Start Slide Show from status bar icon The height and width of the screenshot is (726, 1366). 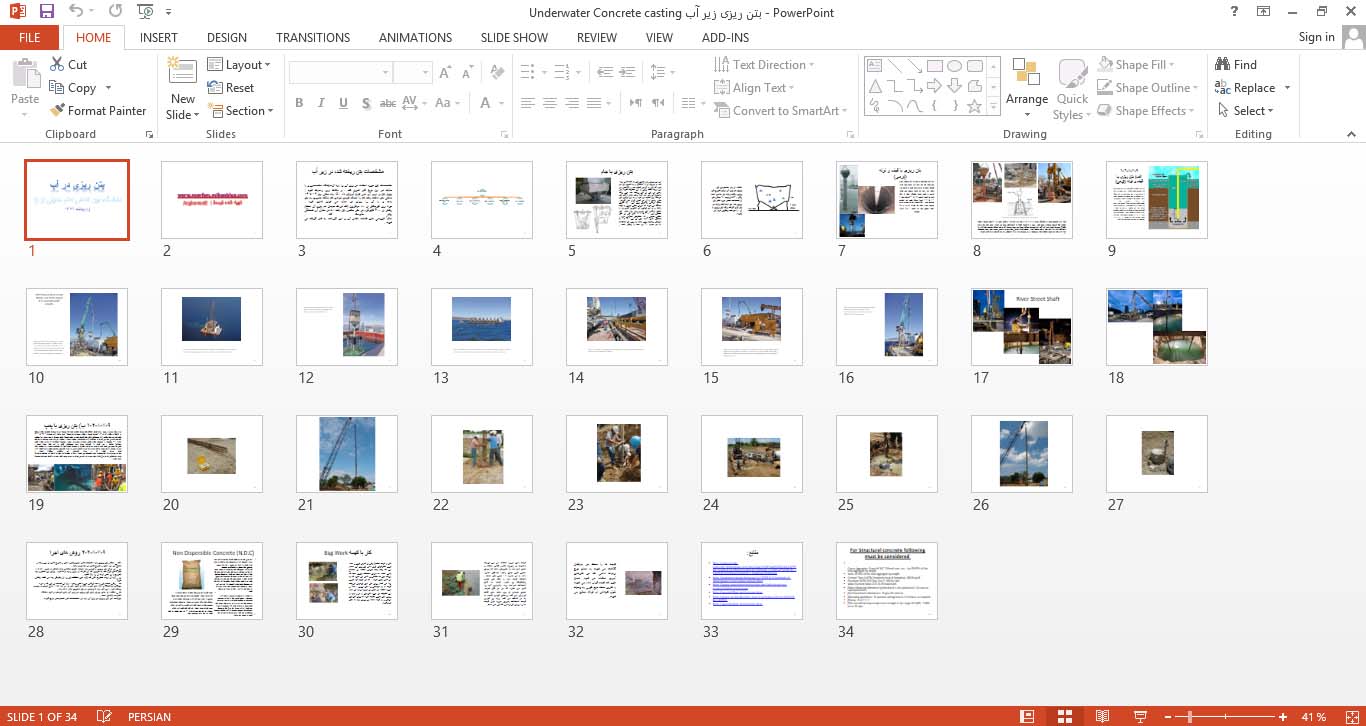click(x=1139, y=717)
